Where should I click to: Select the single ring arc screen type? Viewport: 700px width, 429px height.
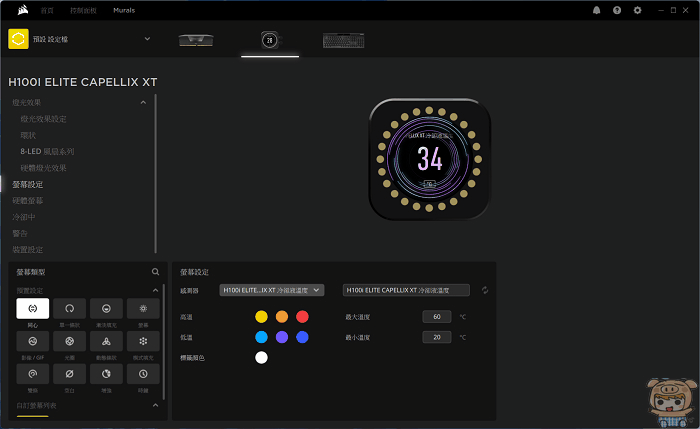point(70,308)
